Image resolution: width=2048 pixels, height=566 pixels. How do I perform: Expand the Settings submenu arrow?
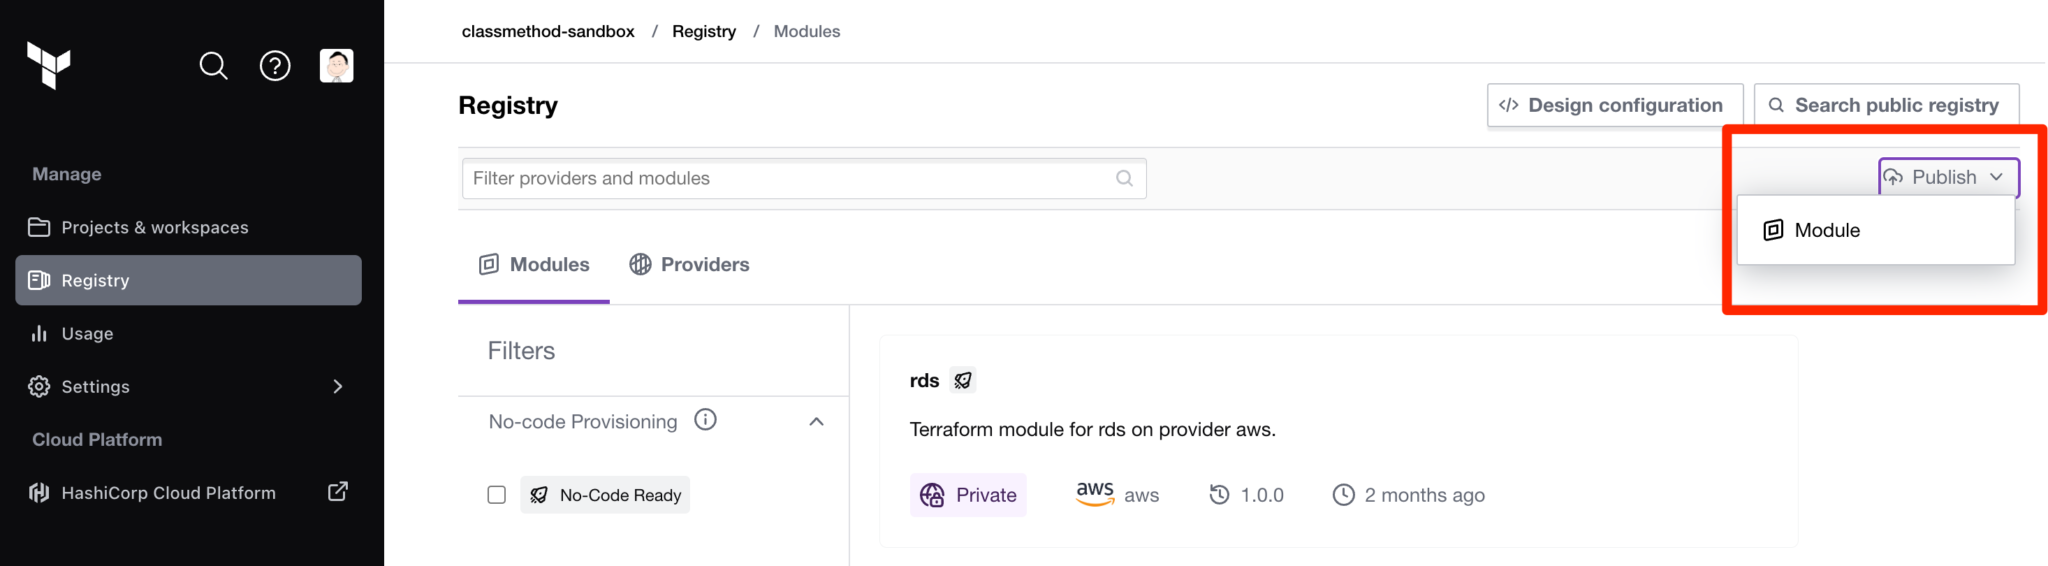[338, 386]
